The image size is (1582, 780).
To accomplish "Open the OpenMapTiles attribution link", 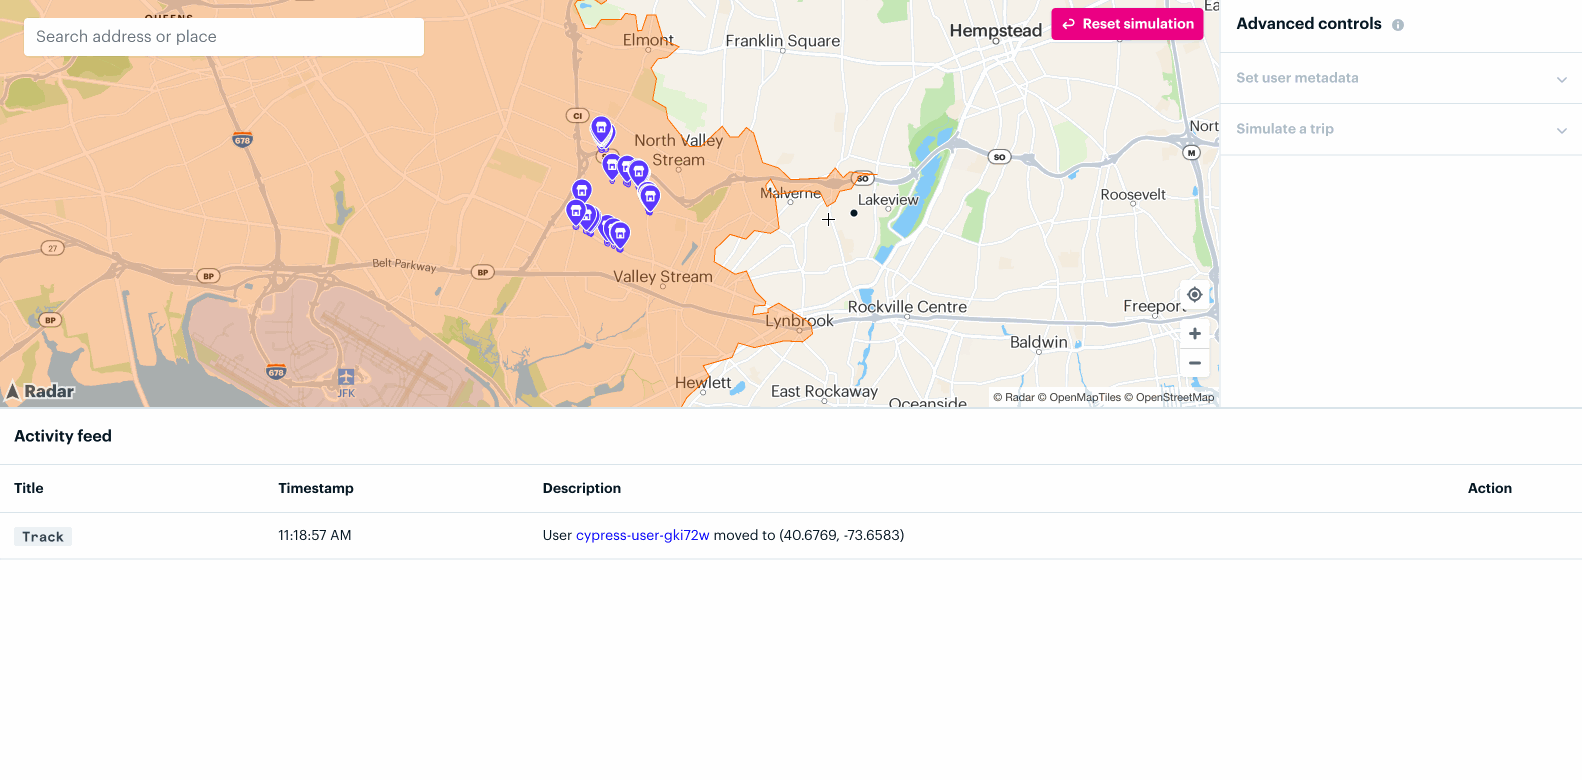I will tap(1079, 397).
